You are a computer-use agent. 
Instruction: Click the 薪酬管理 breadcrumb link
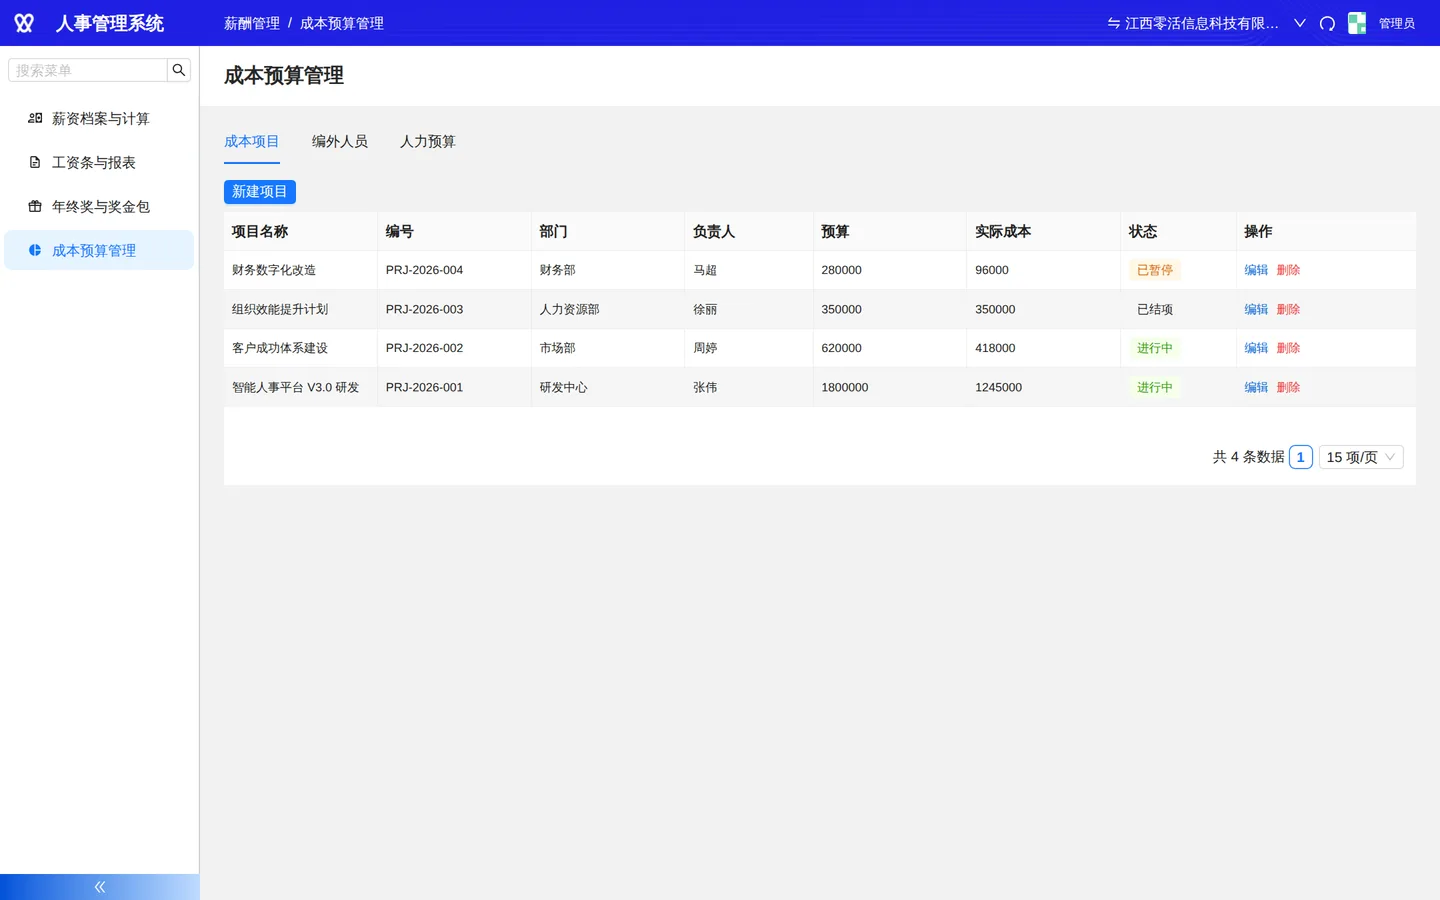pyautogui.click(x=252, y=23)
